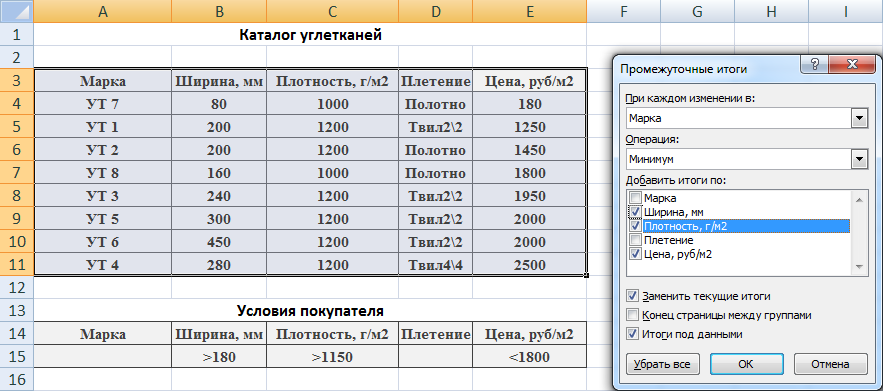Click 'Плотность, г/м2' header in row 3

coord(332,81)
